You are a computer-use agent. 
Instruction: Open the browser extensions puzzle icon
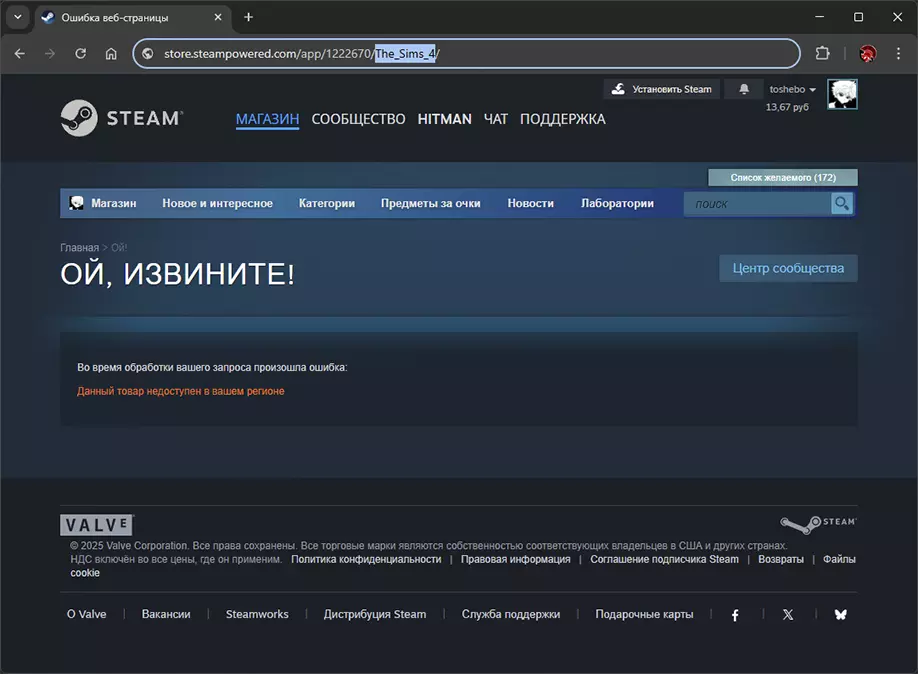point(823,54)
